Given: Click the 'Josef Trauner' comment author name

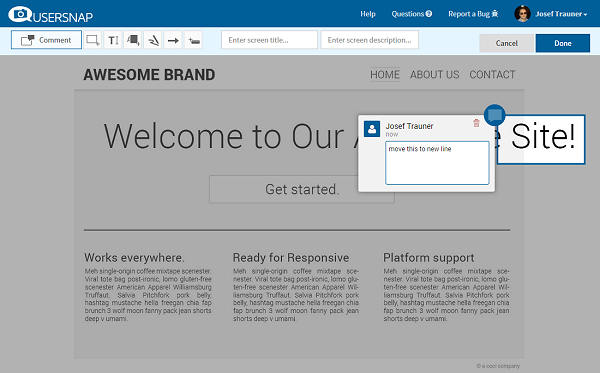Looking at the screenshot, I should pyautogui.click(x=409, y=126).
